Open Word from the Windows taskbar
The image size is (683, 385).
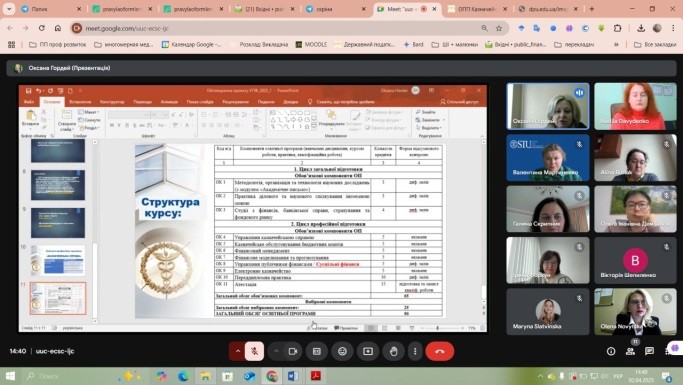pyautogui.click(x=293, y=376)
